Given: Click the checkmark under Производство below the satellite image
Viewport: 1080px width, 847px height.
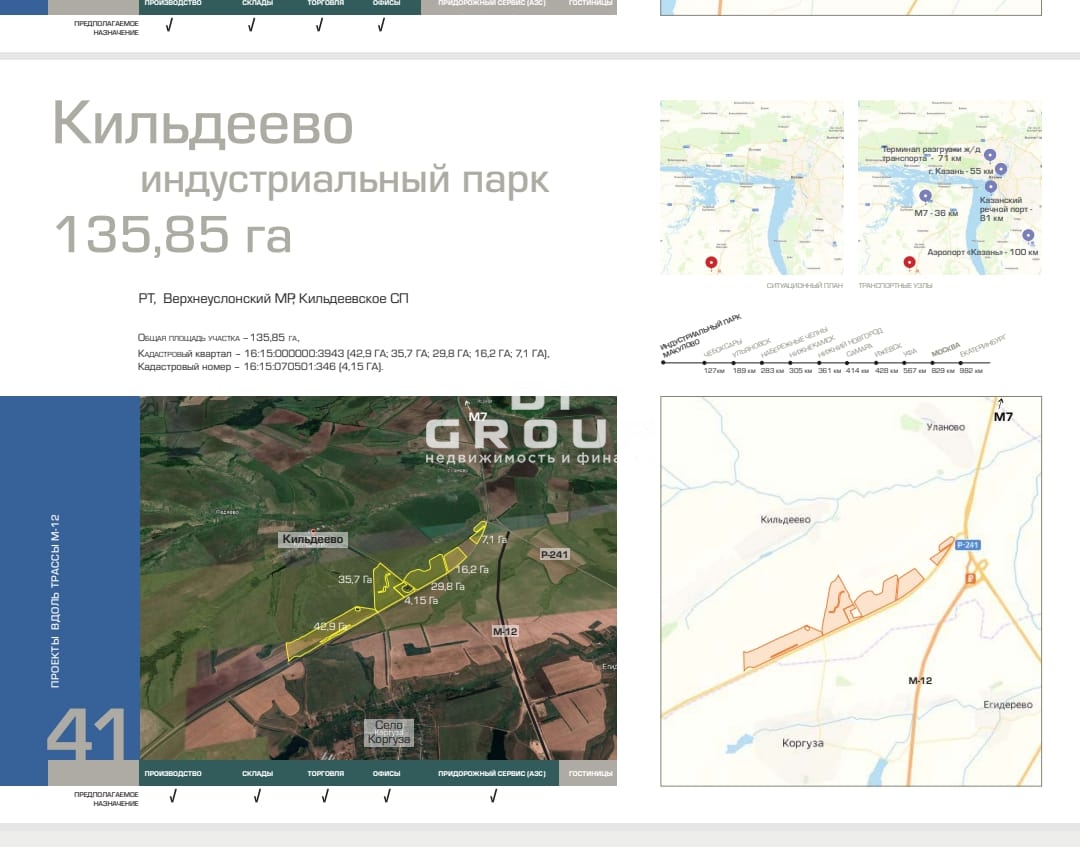Looking at the screenshot, I should 173,797.
